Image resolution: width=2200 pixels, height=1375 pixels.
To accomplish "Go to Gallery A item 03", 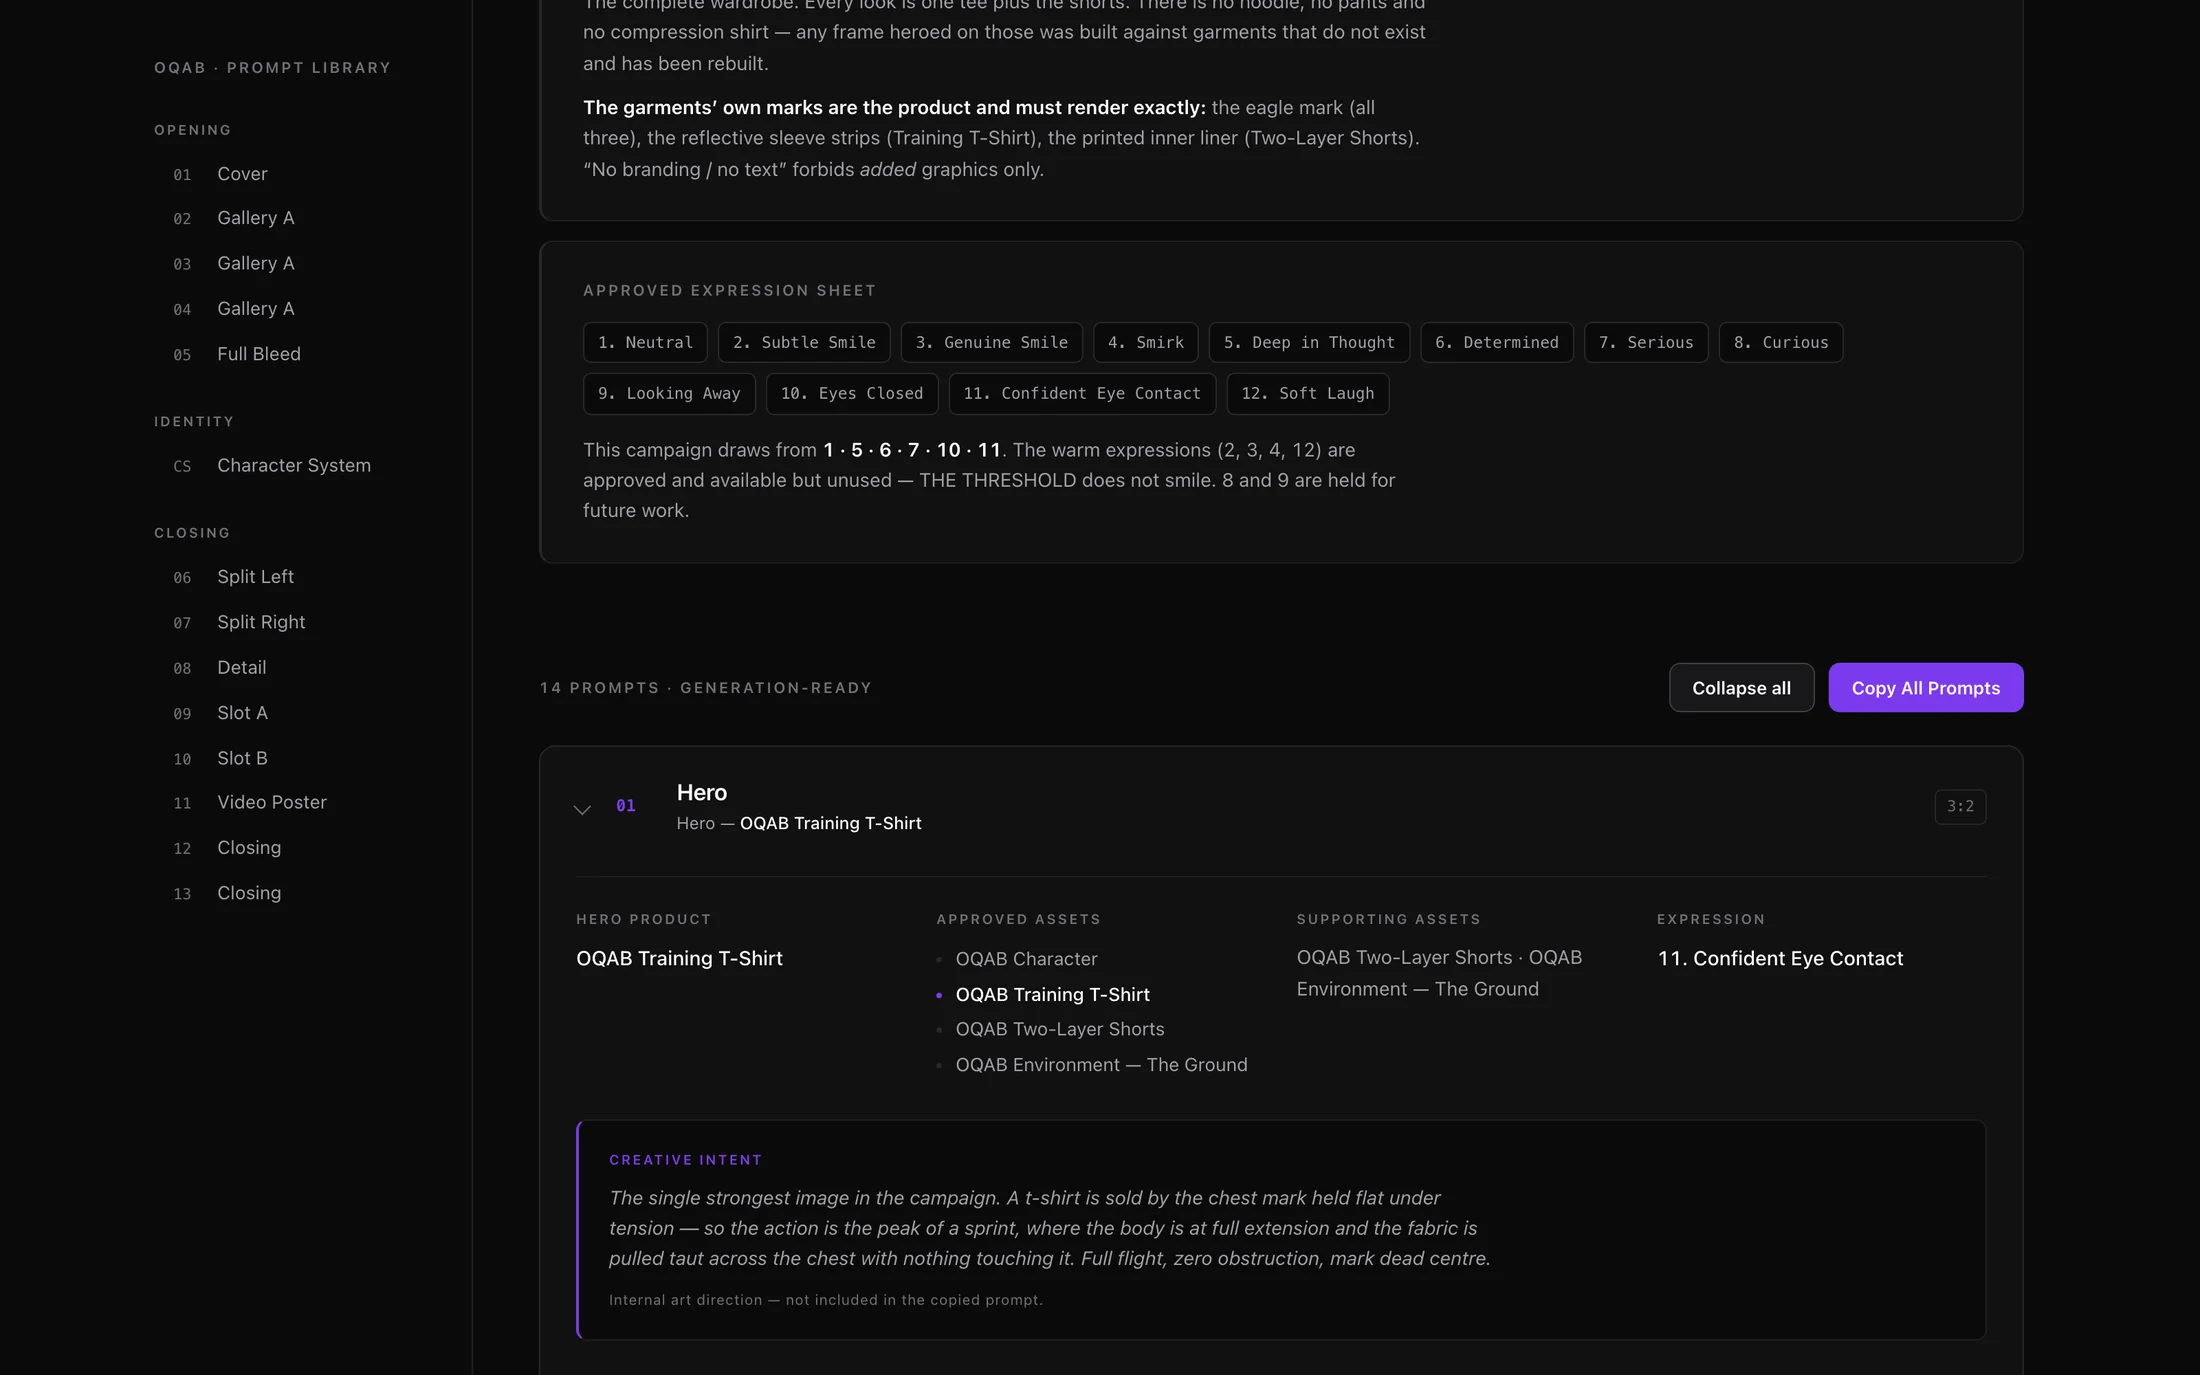I will (255, 264).
